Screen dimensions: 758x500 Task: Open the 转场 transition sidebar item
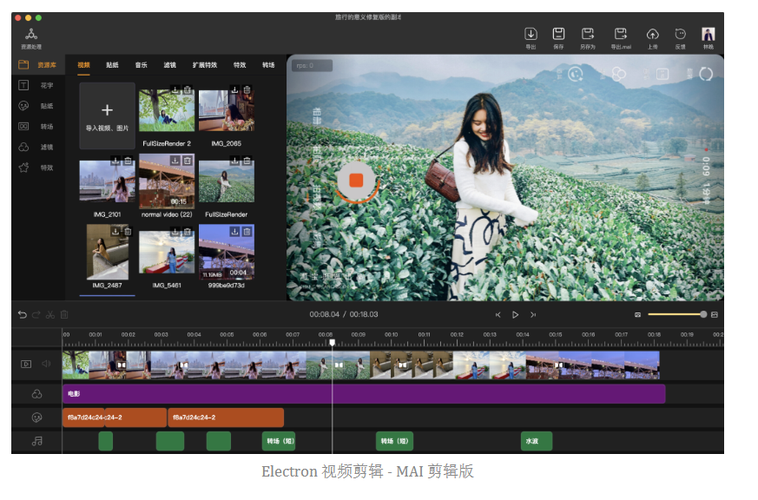tap(36, 127)
